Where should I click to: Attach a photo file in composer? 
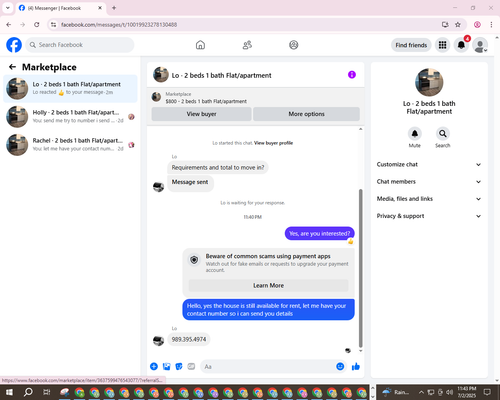pos(166,366)
